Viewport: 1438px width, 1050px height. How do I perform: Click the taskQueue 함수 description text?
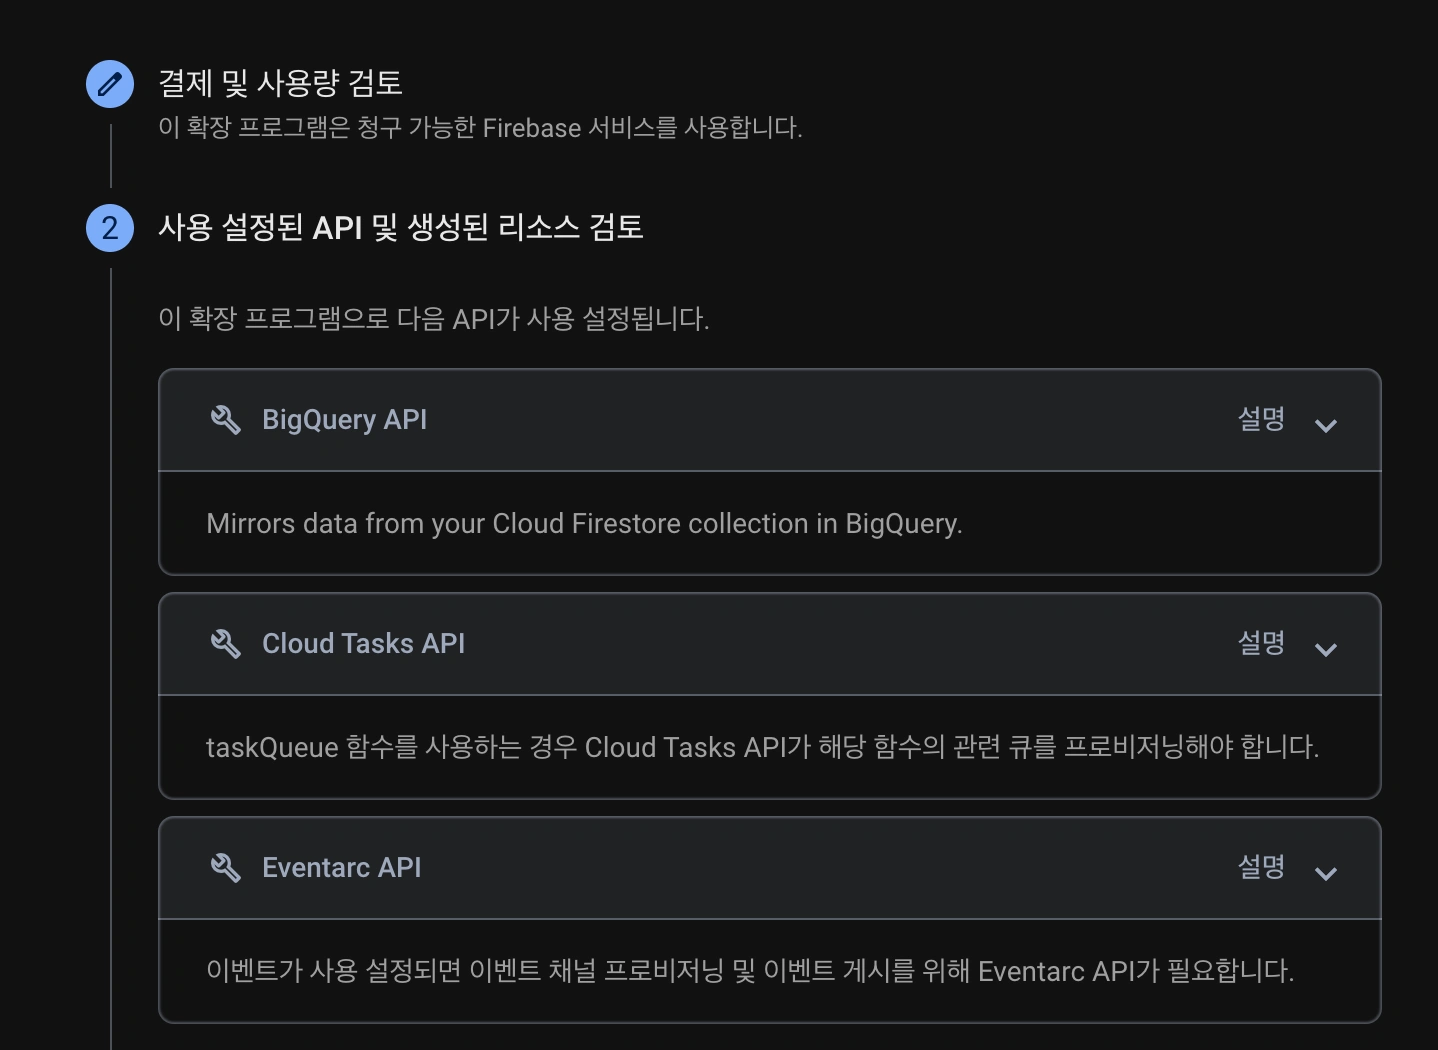tap(762, 748)
